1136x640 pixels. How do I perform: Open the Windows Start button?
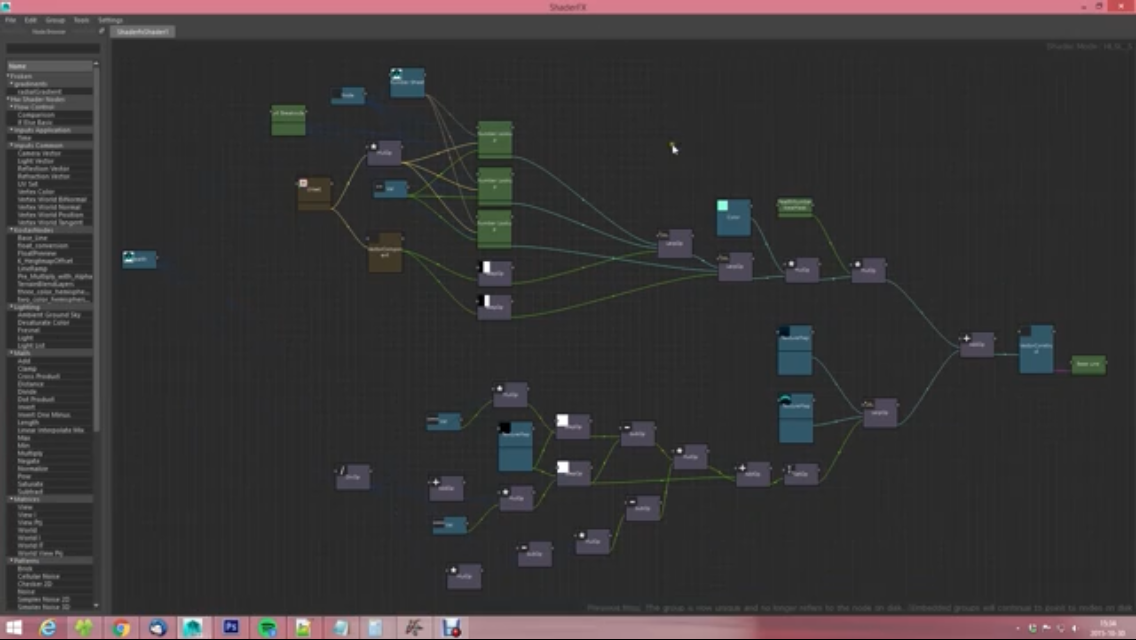14,627
